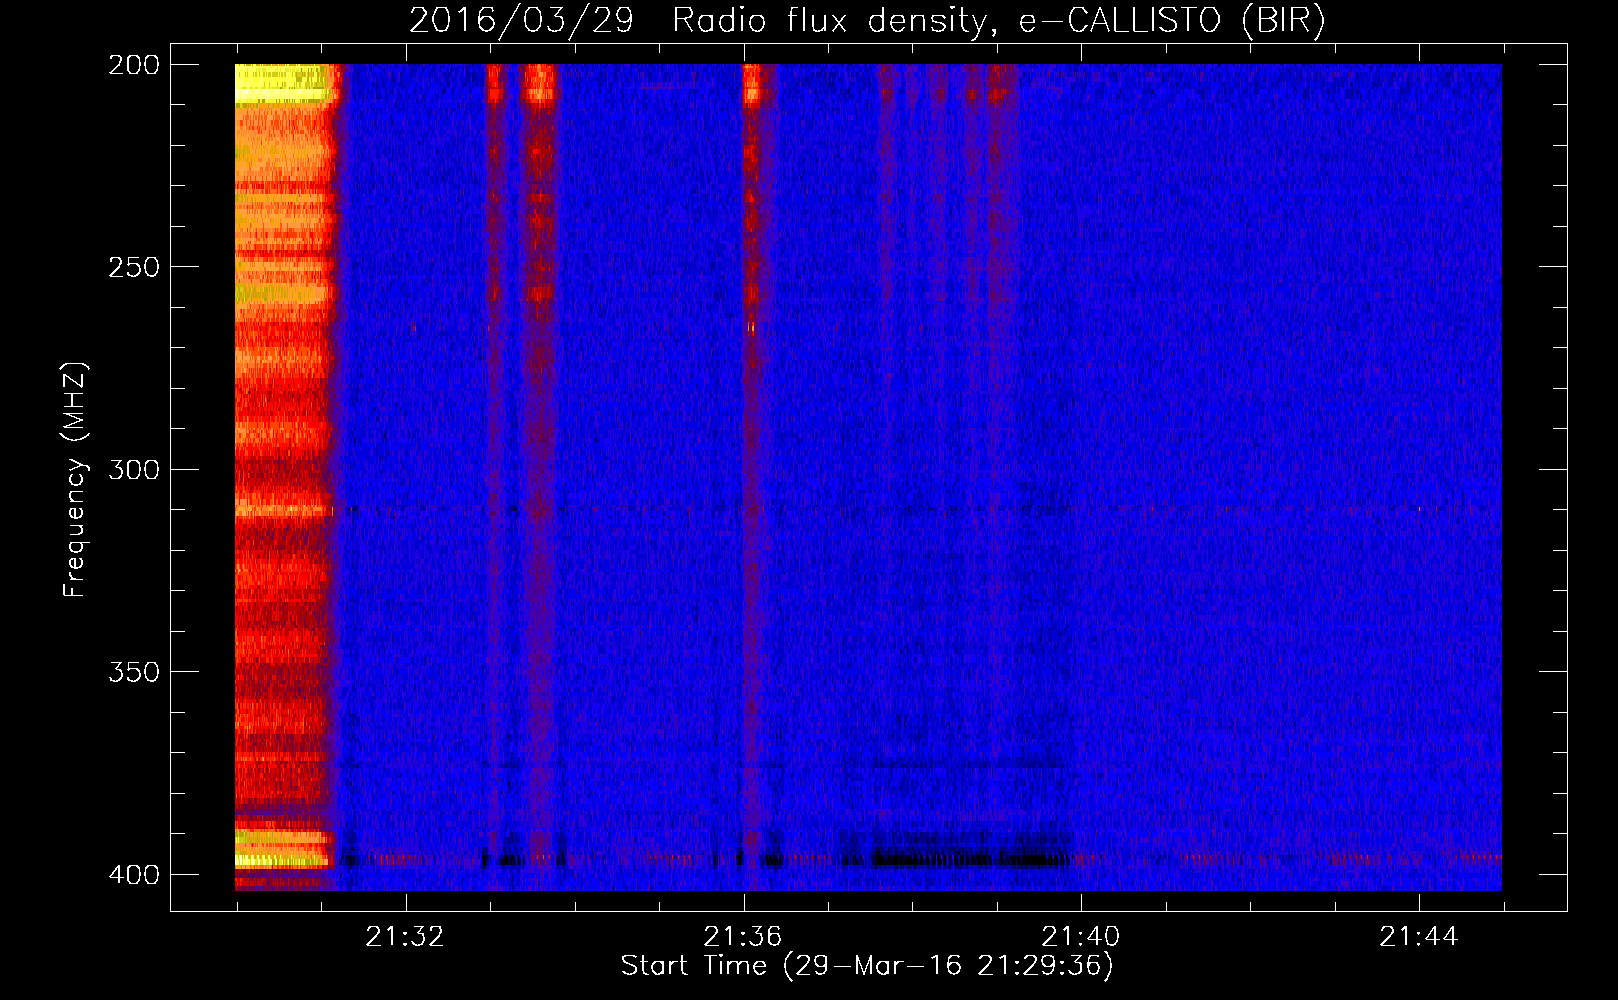This screenshot has height=1000, width=1618.
Task: Click the 300 frequency tick label
Action: point(134,469)
